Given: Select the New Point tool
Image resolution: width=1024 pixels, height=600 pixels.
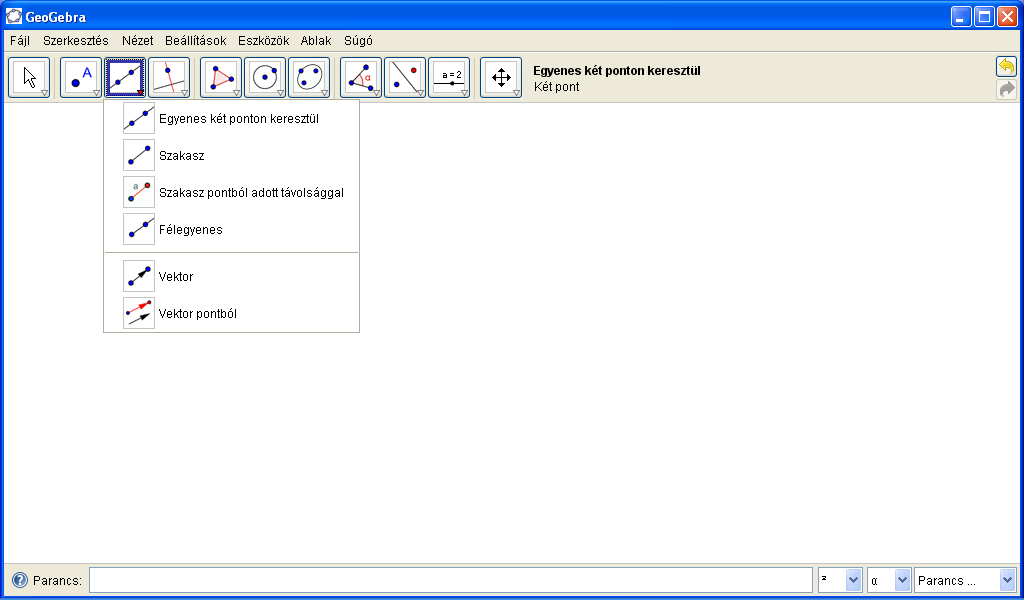Looking at the screenshot, I should pos(81,78).
